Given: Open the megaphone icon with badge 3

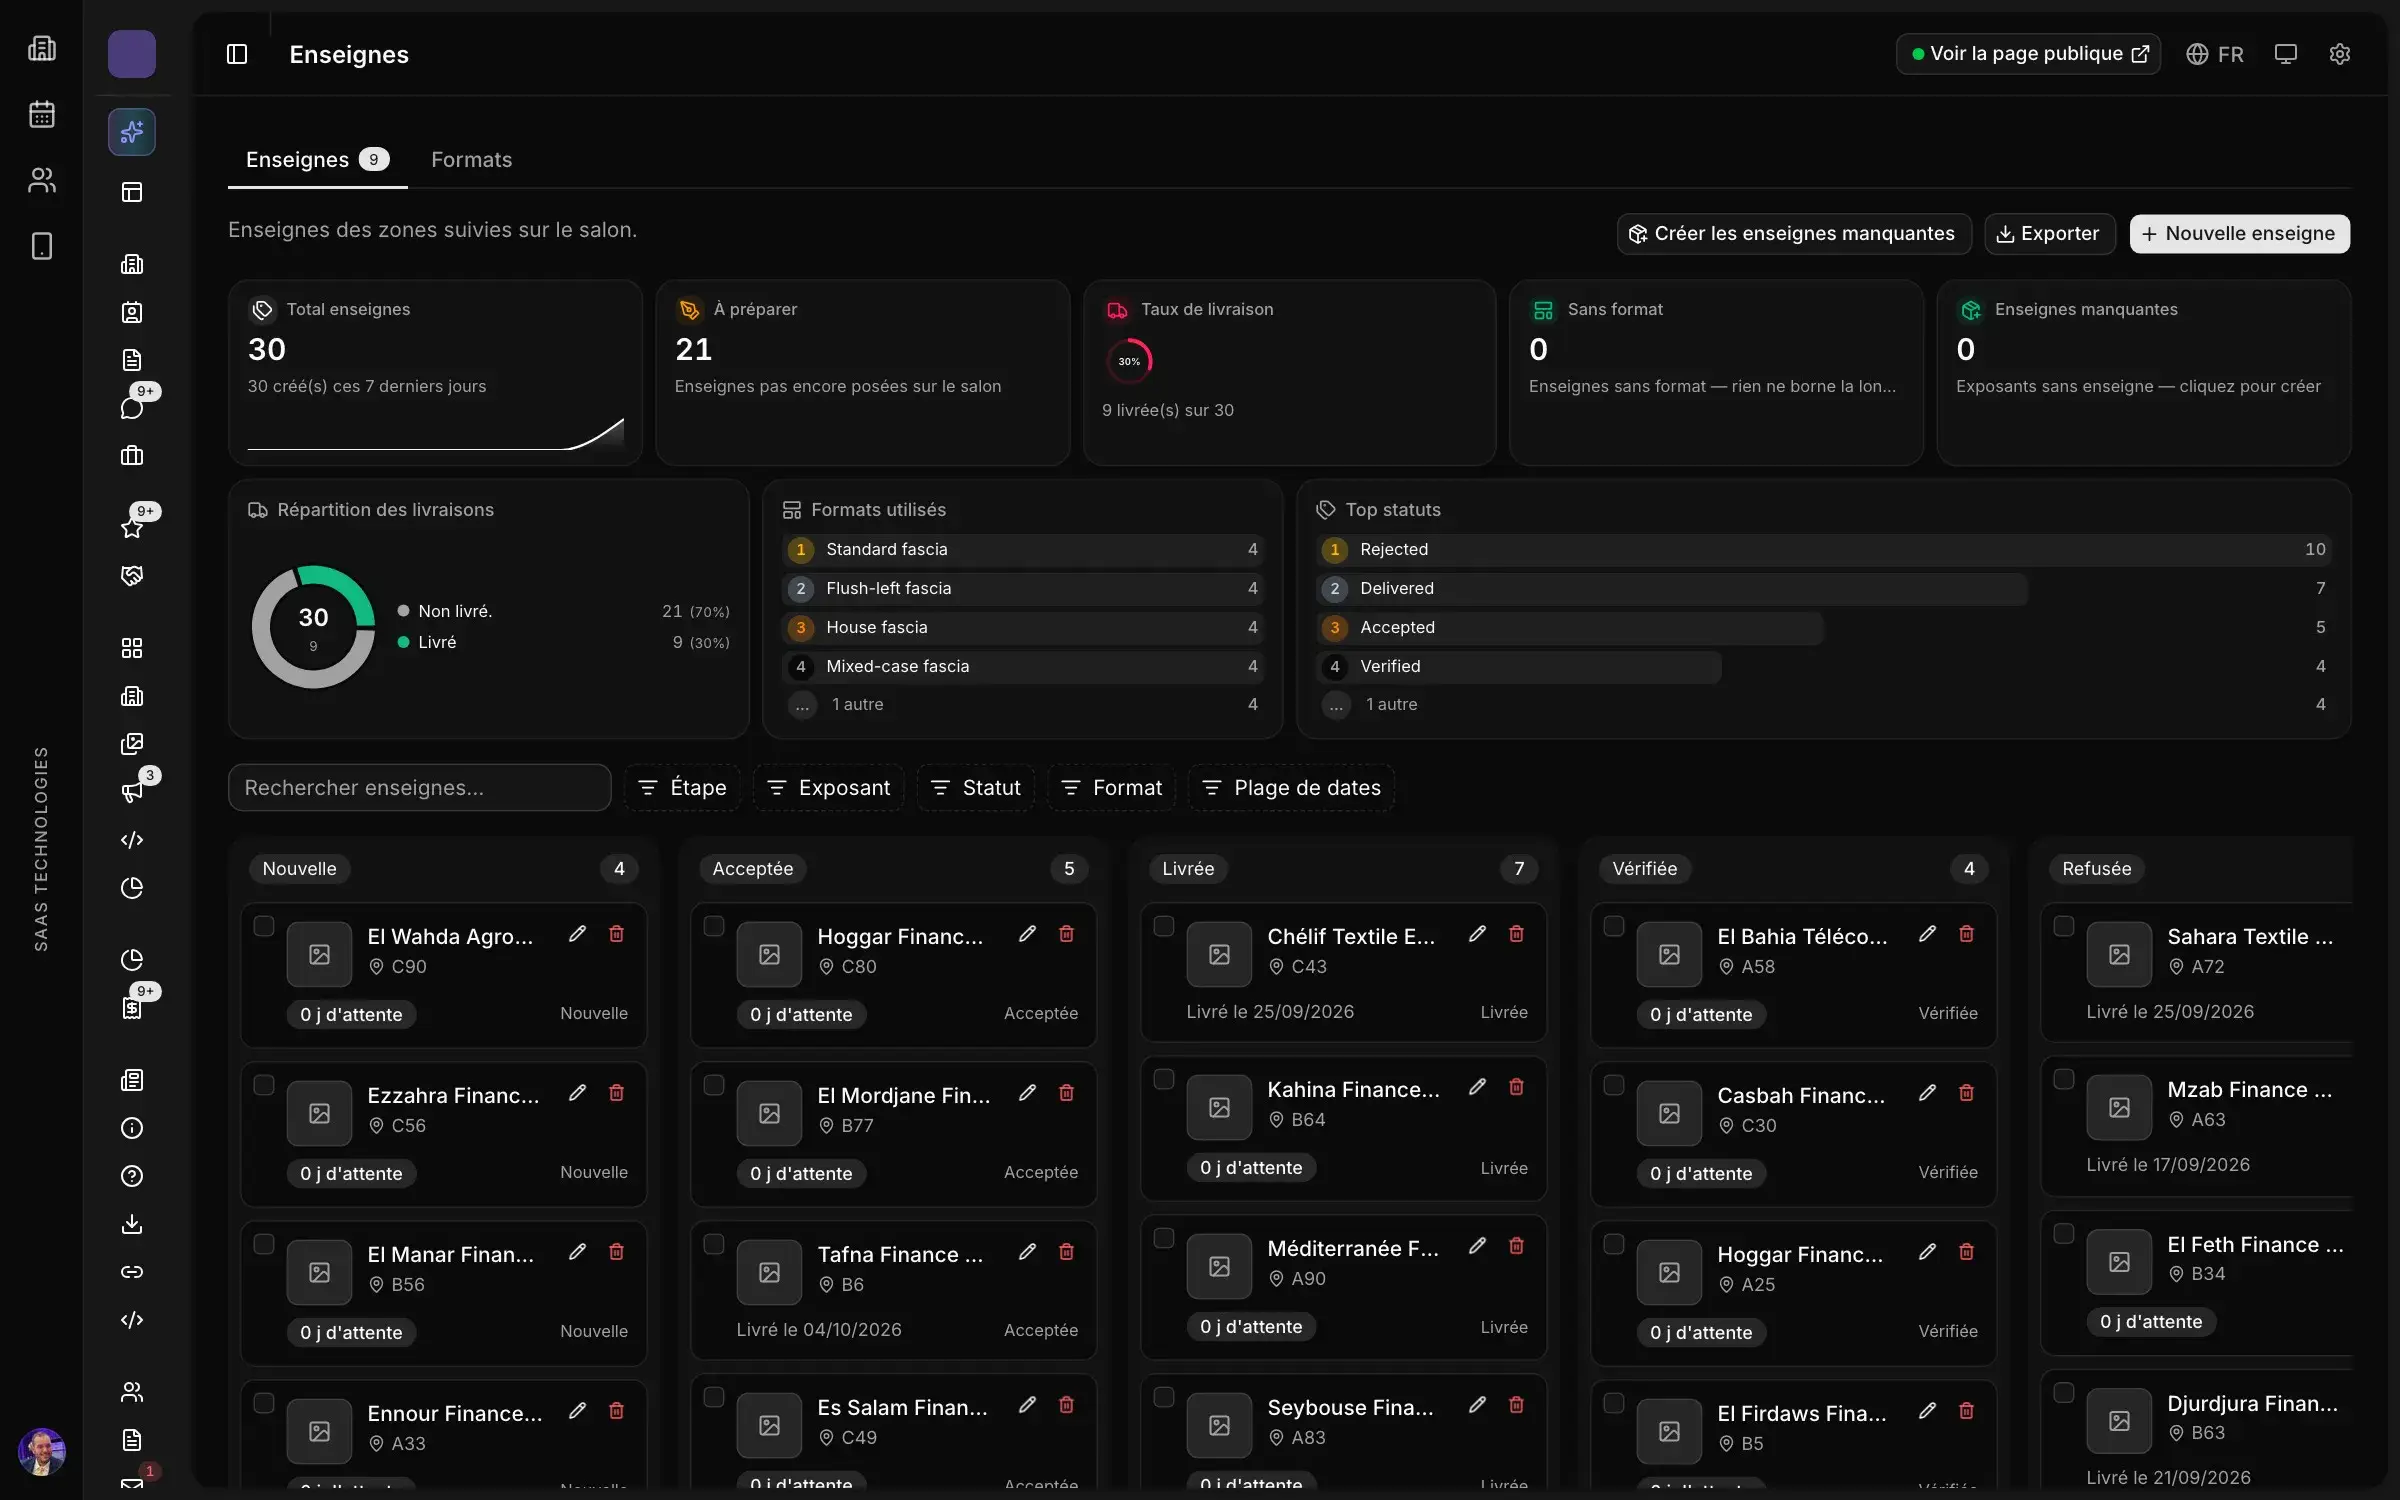Looking at the screenshot, I should tap(132, 792).
